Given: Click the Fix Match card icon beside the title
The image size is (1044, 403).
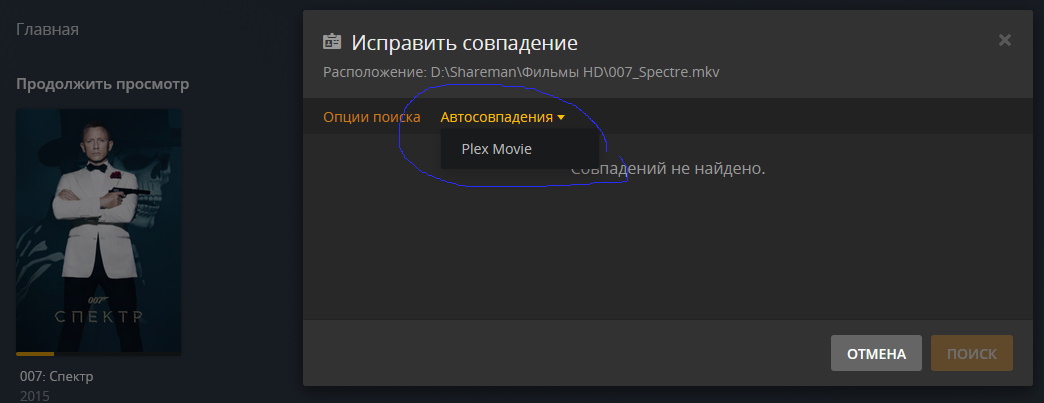Looking at the screenshot, I should [332, 43].
